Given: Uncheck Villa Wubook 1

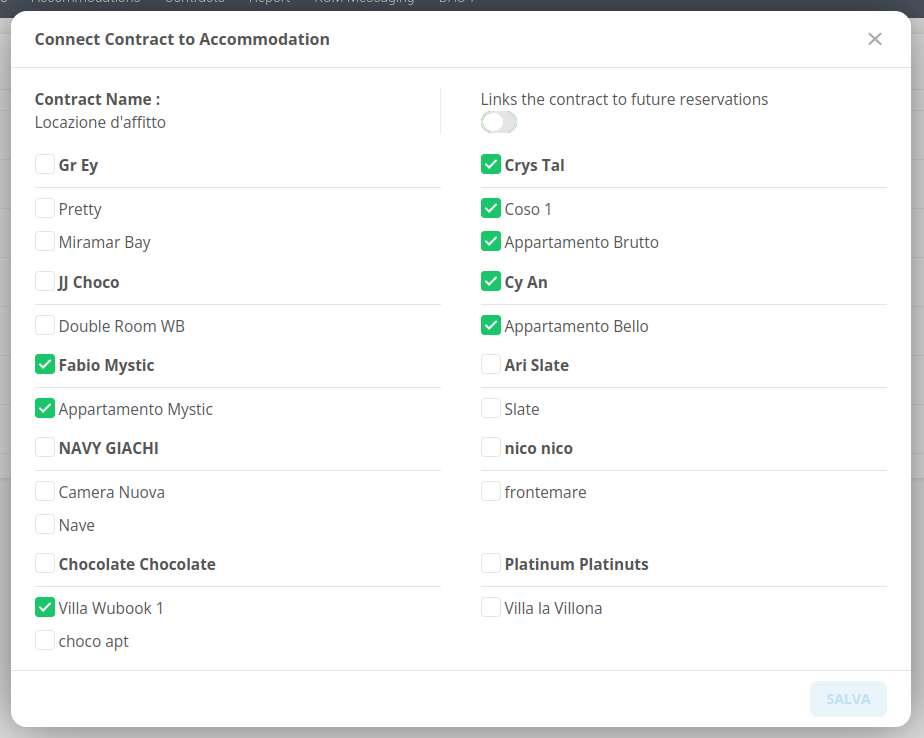Looking at the screenshot, I should coord(45,607).
